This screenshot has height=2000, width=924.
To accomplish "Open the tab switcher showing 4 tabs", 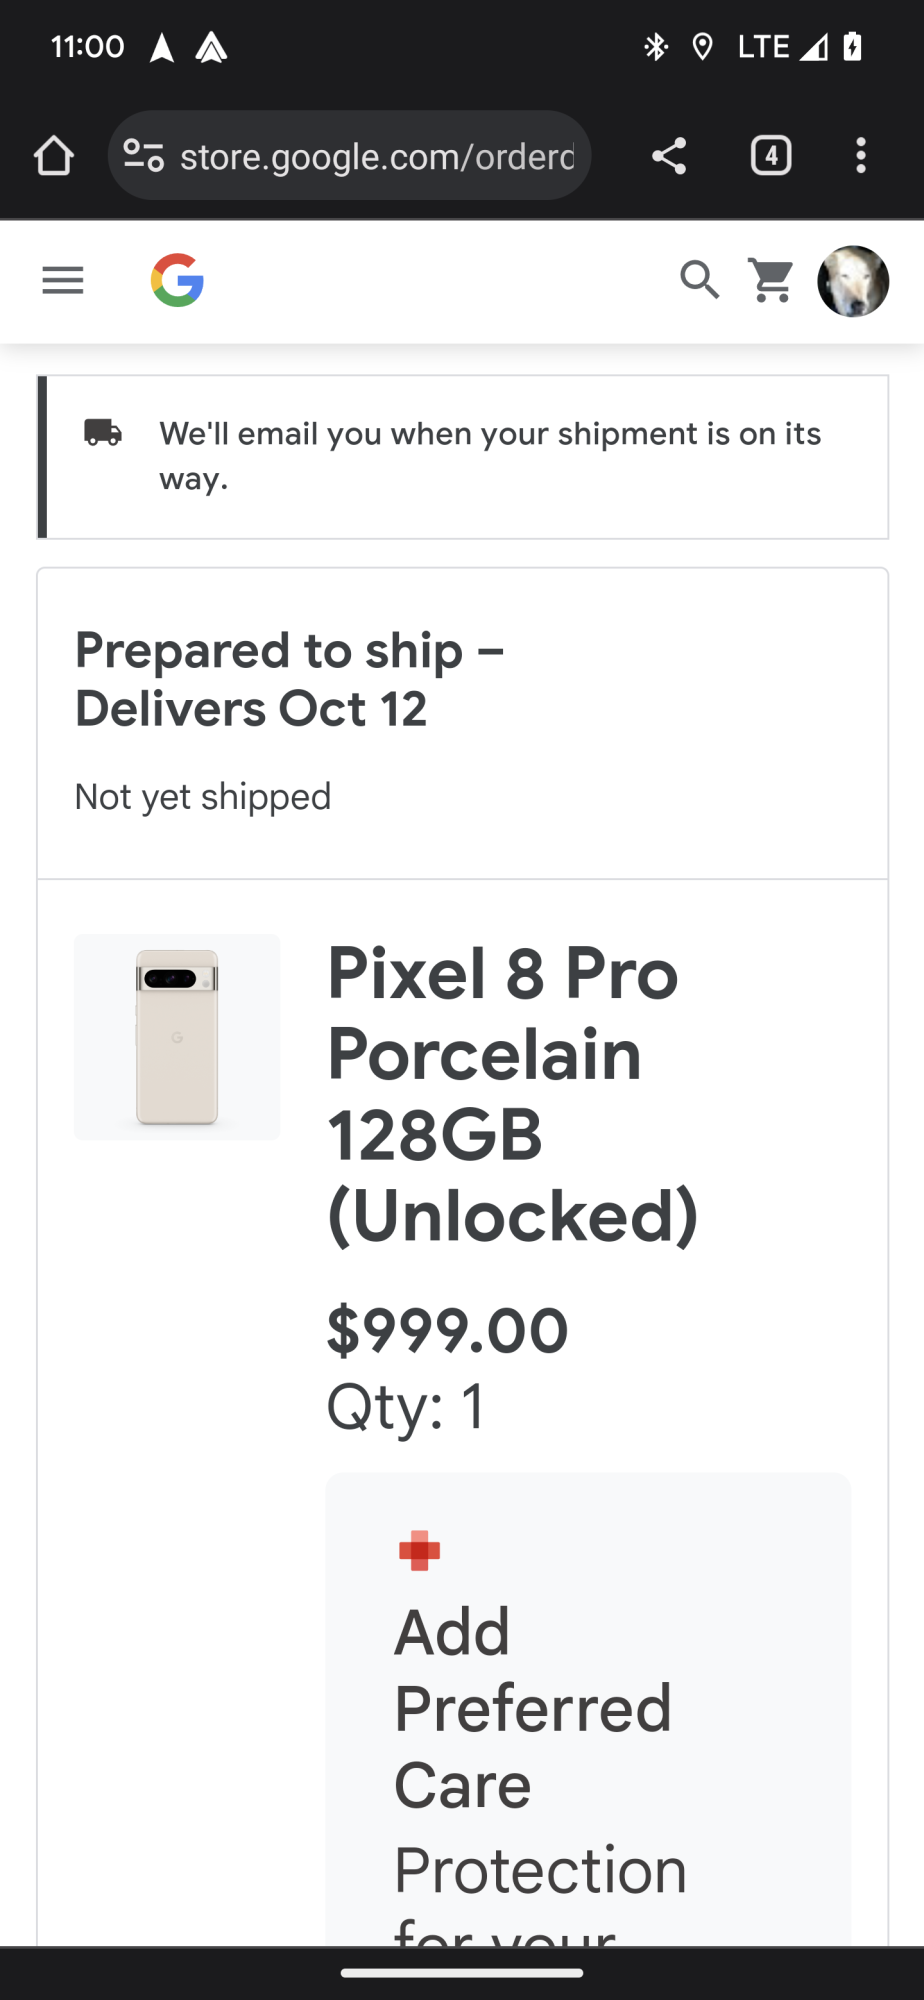I will 770,156.
